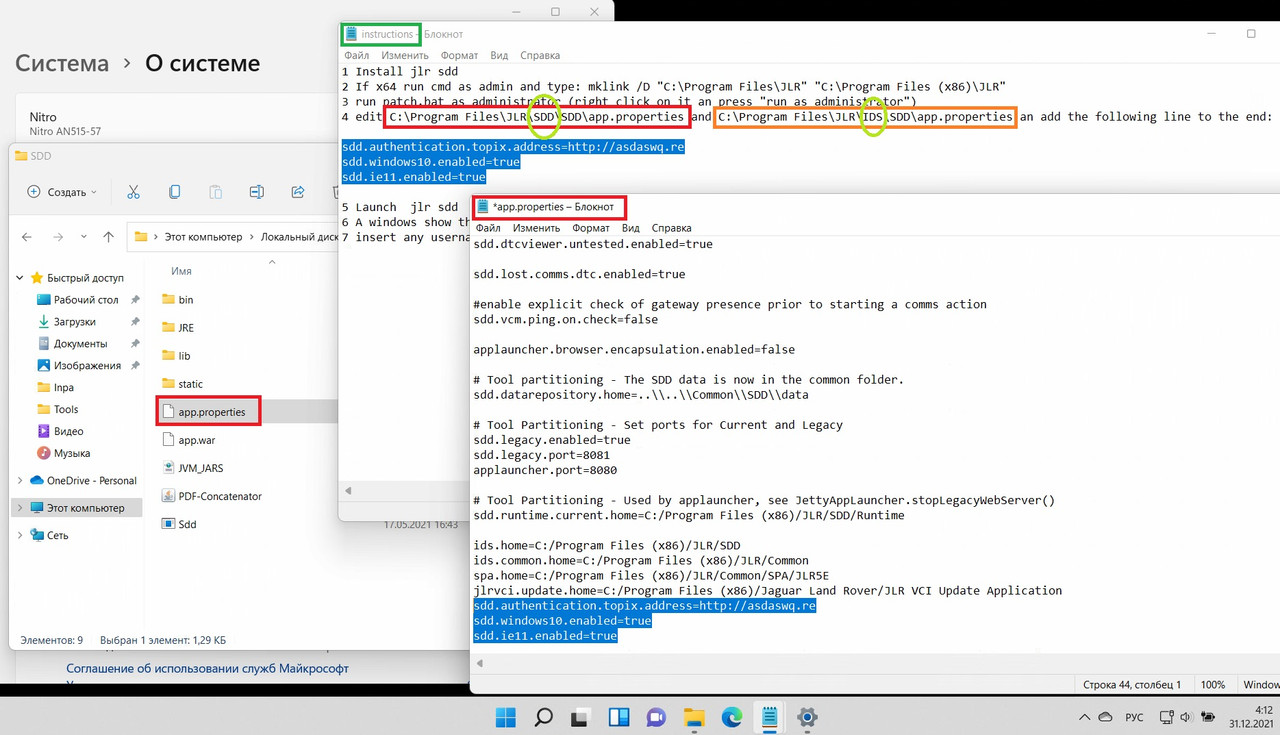This screenshot has width=1280, height=735.
Task: Open recent locations dropdown in Explorer navigation
Action: point(82,238)
